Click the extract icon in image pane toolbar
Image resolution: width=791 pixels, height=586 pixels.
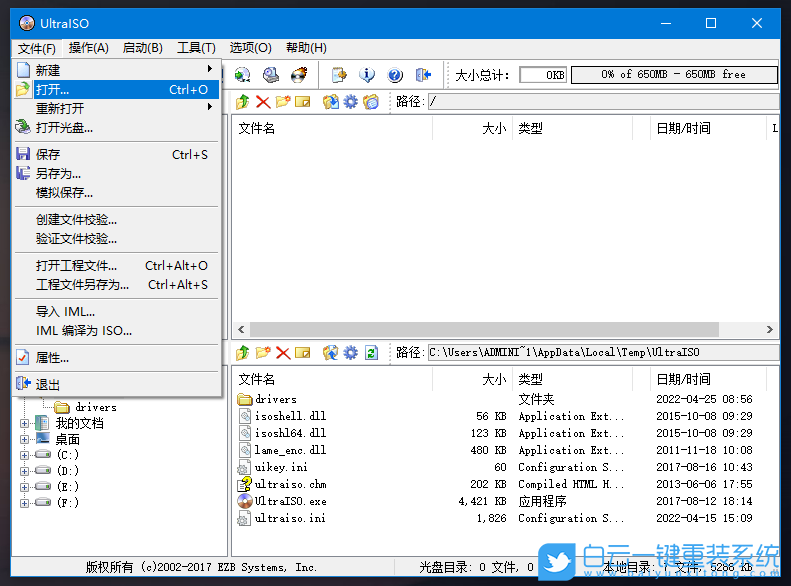331,102
